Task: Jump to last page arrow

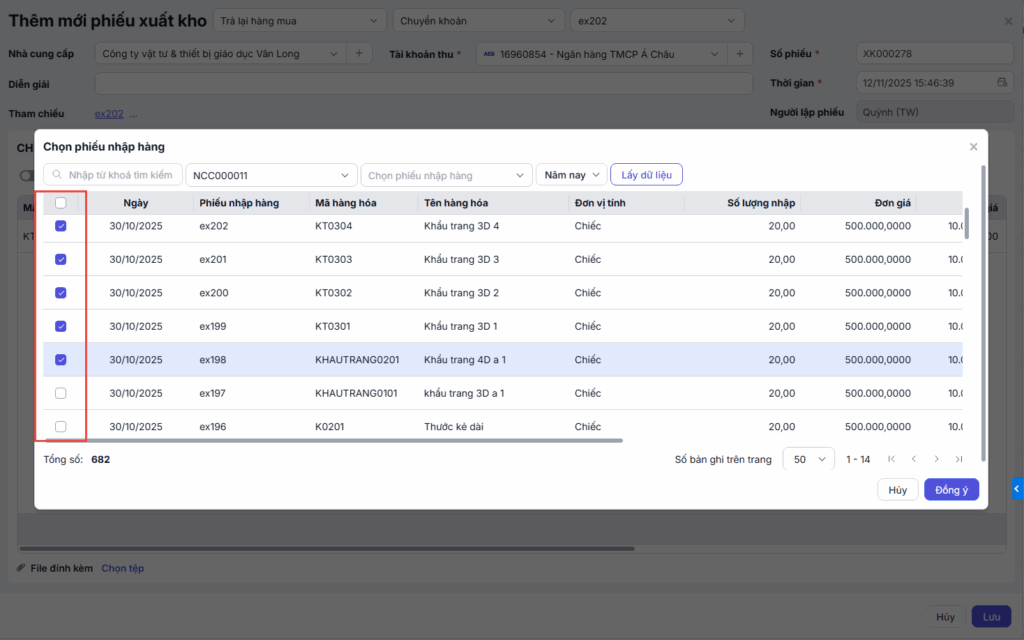Action: 959,459
